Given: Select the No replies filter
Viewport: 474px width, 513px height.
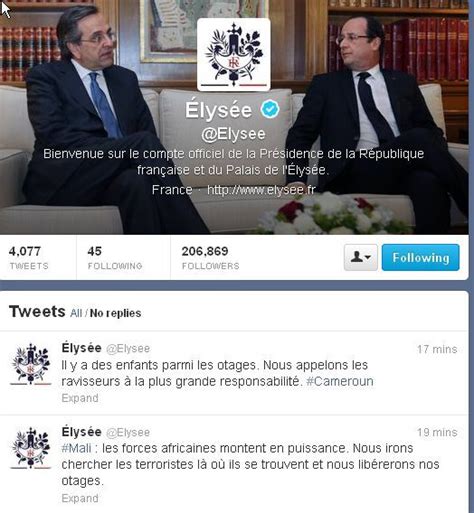Looking at the screenshot, I should 115,313.
